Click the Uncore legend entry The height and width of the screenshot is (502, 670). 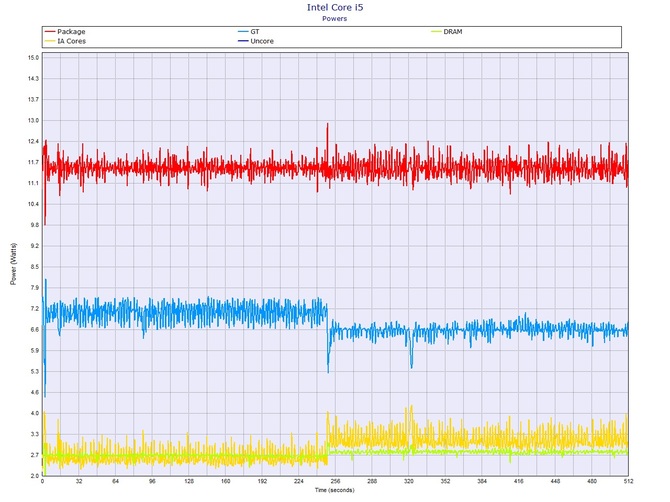[256, 41]
